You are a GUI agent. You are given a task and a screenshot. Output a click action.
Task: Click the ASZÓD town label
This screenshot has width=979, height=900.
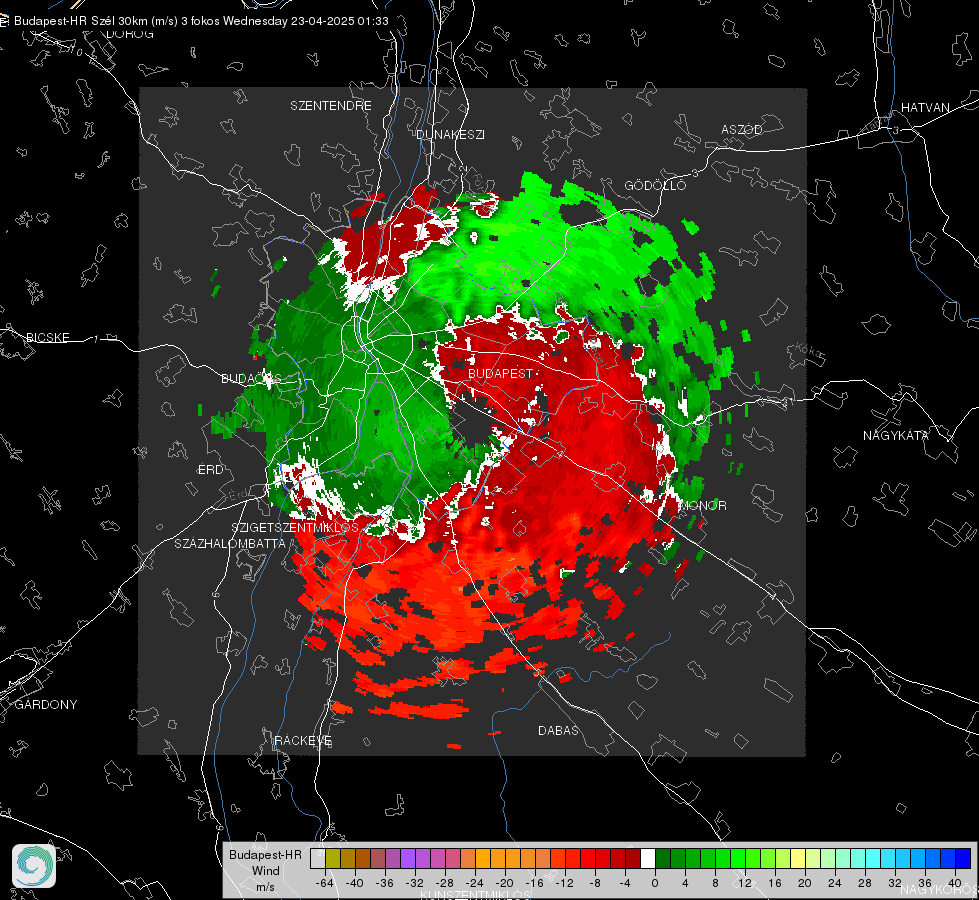[x=742, y=129]
